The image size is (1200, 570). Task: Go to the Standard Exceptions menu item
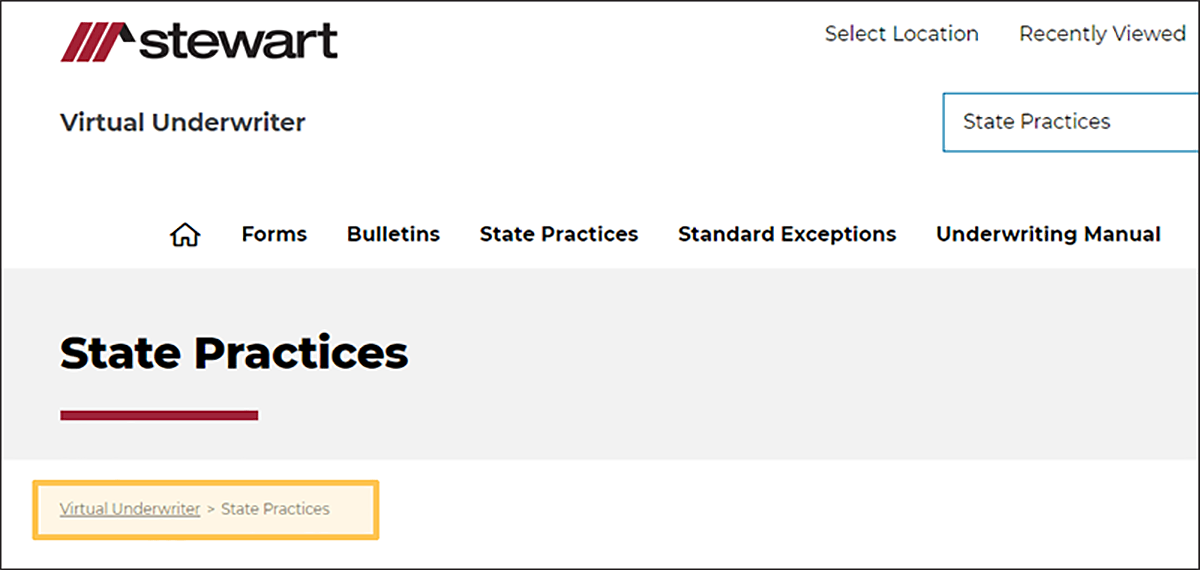[786, 234]
